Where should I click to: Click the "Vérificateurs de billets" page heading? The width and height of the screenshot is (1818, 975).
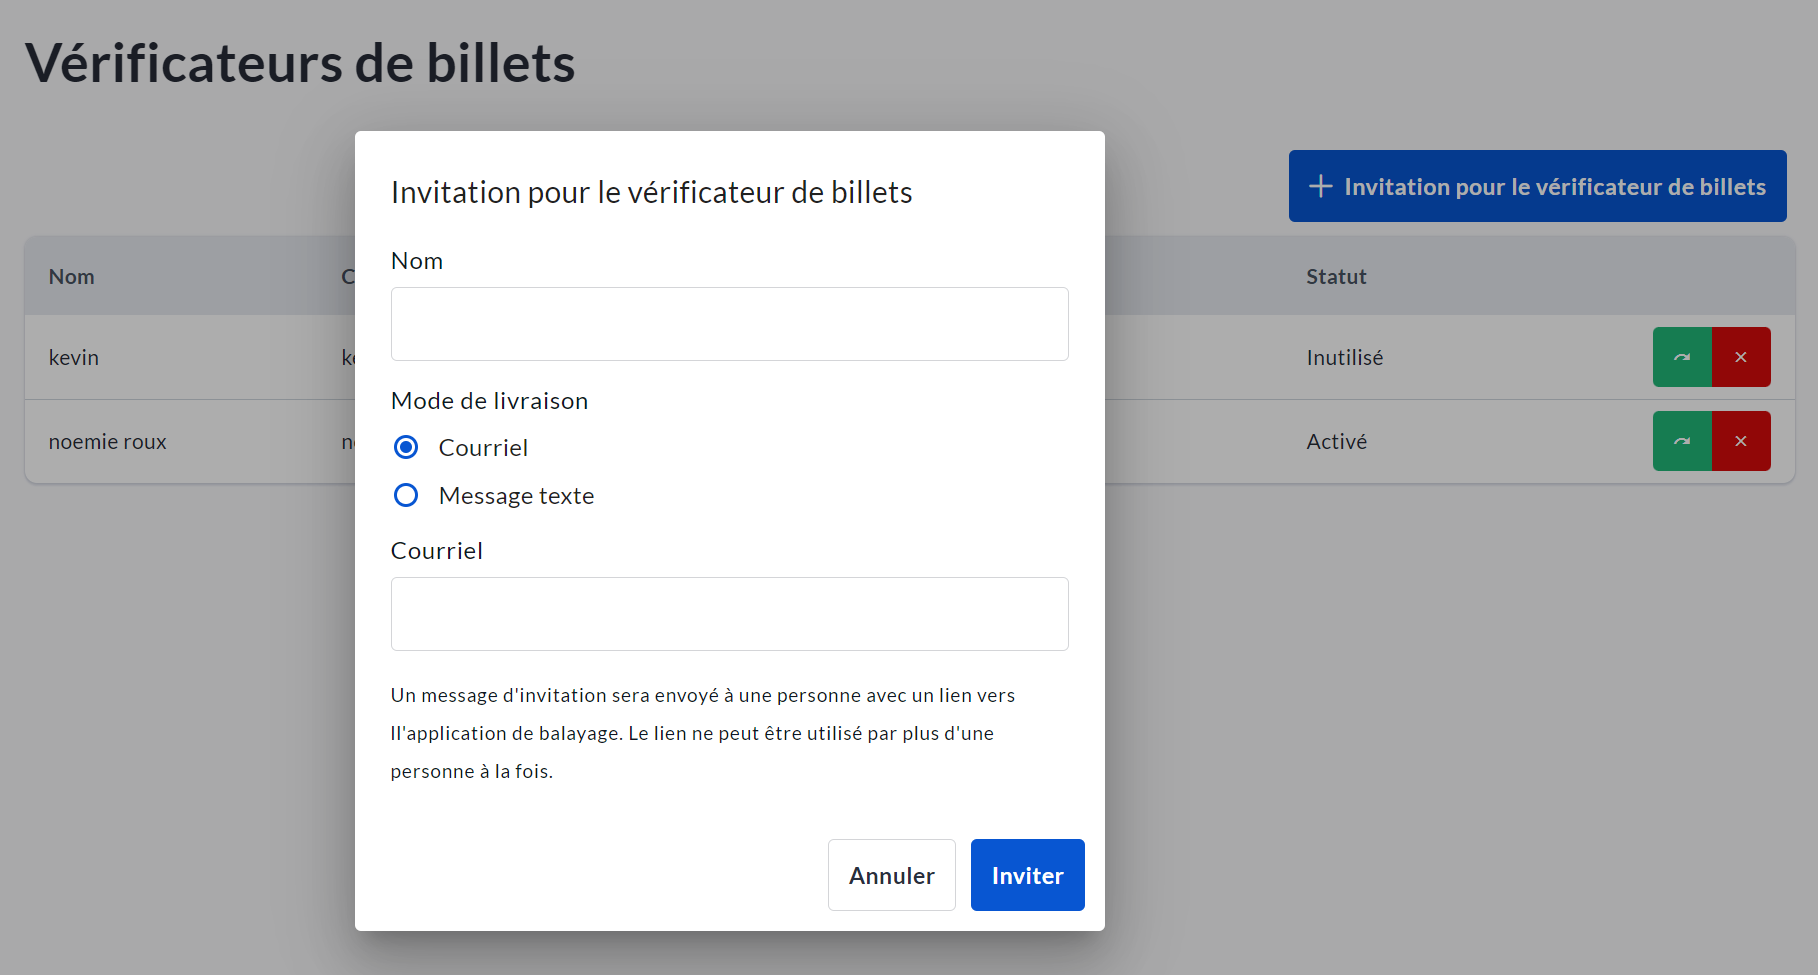coord(300,63)
